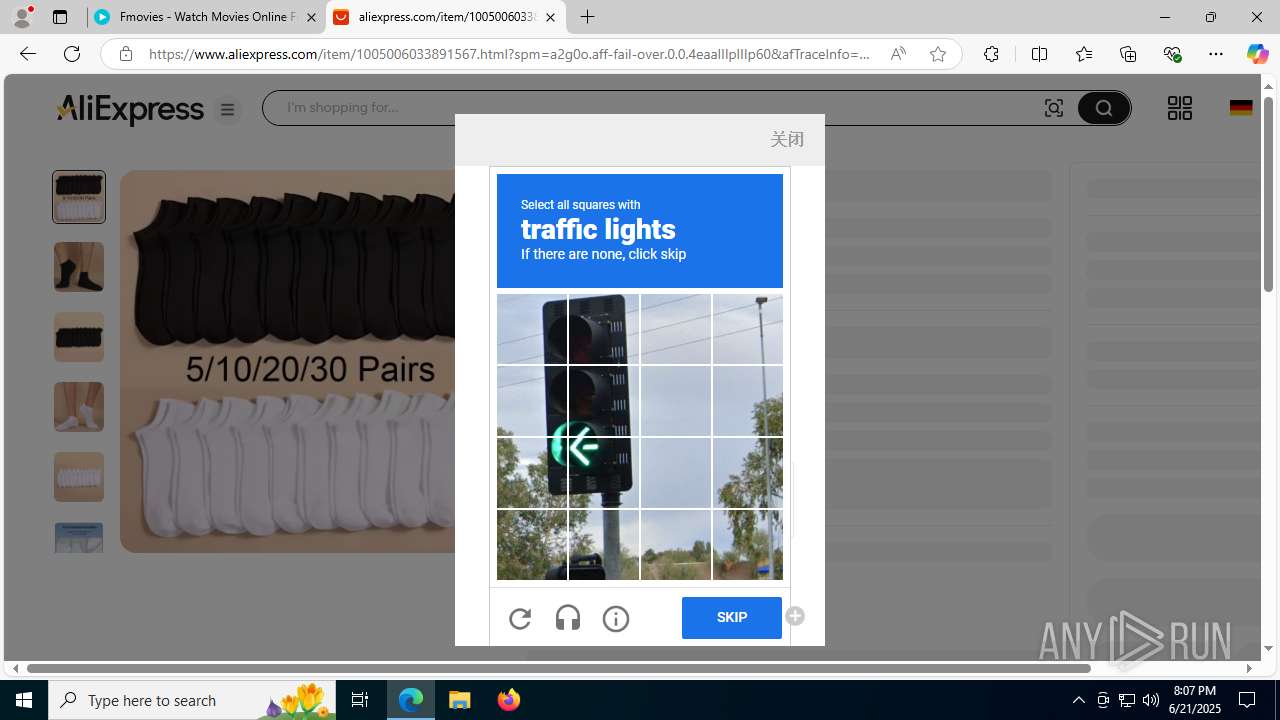Image resolution: width=1280 pixels, height=720 pixels.
Task: Open tab actions menu icon
Action: click(x=60, y=17)
